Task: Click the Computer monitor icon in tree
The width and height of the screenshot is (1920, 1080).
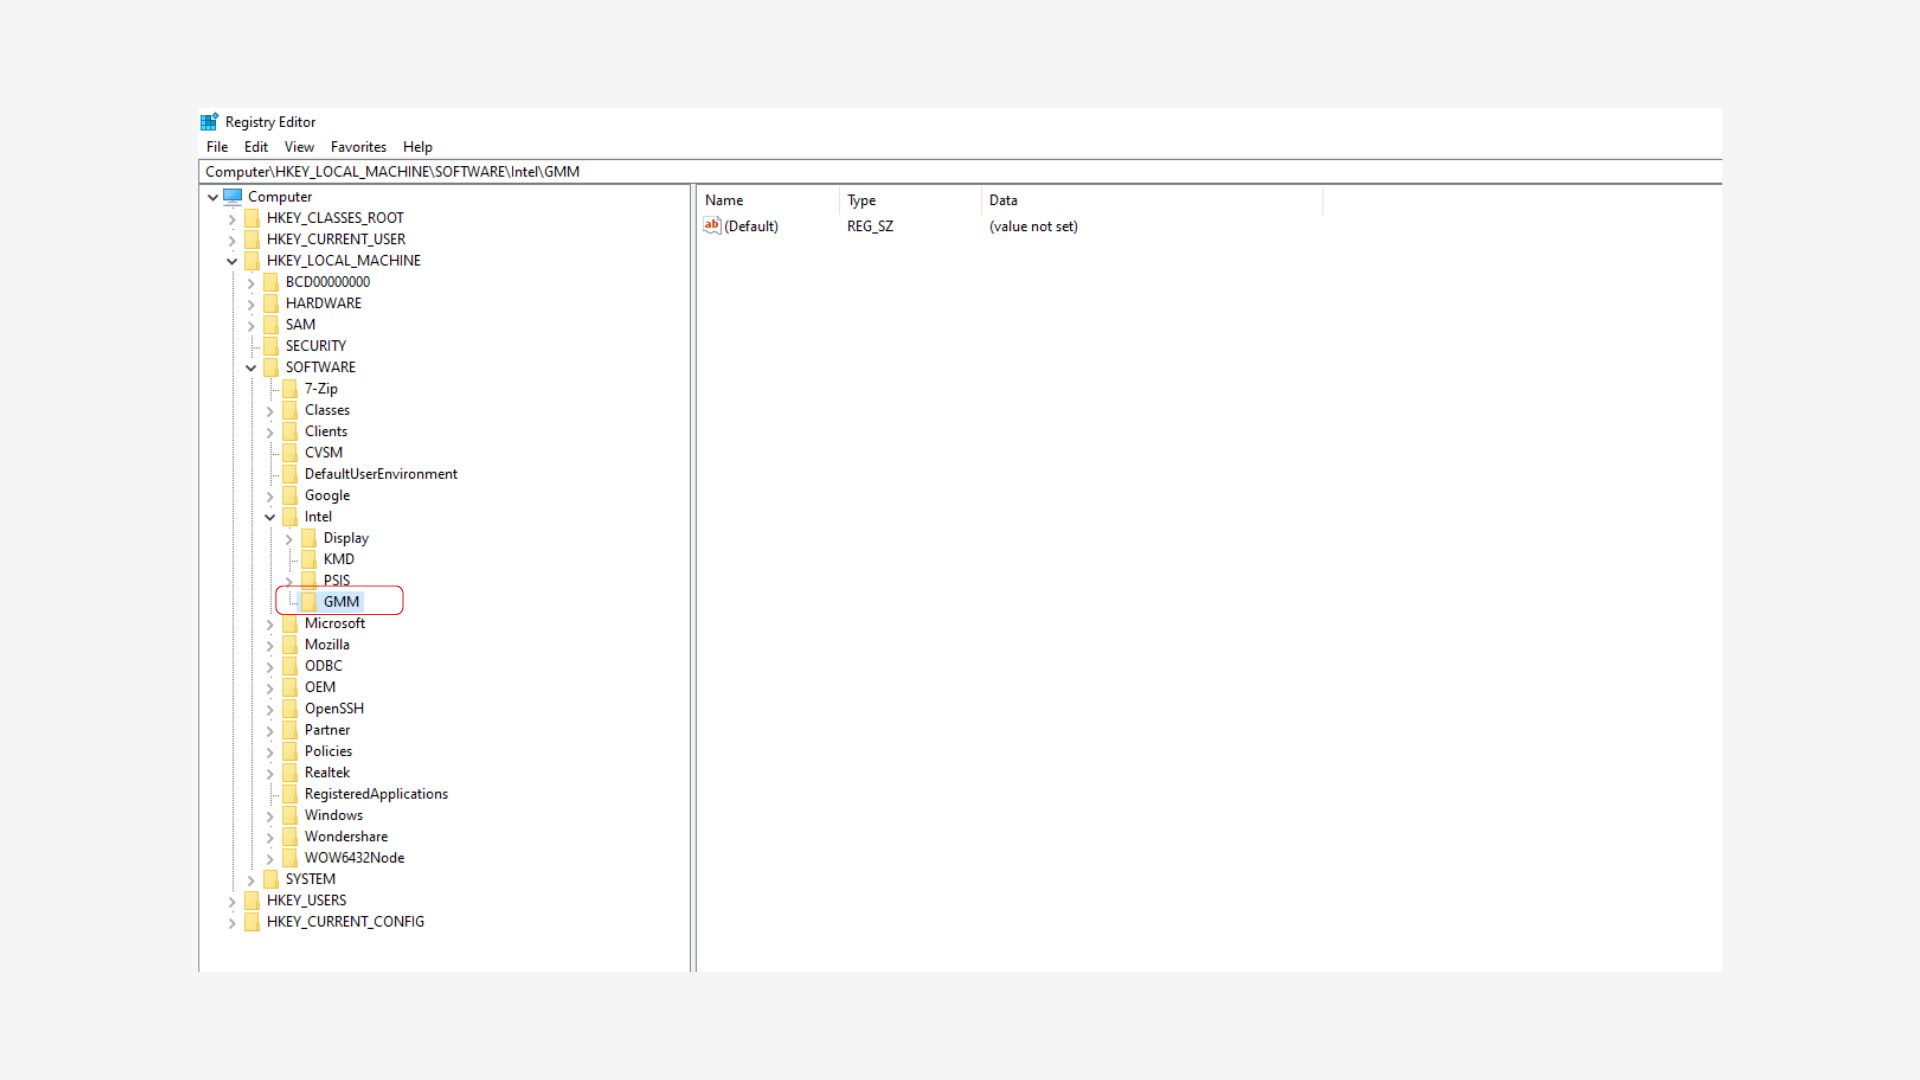Action: pos(233,197)
